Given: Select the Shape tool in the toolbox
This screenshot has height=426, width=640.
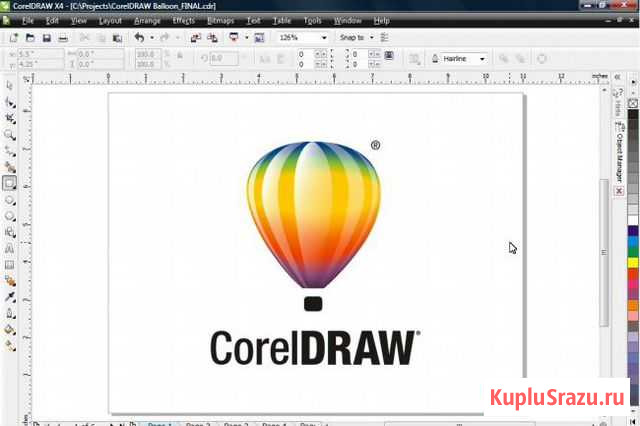Looking at the screenshot, I should pos(10,102).
